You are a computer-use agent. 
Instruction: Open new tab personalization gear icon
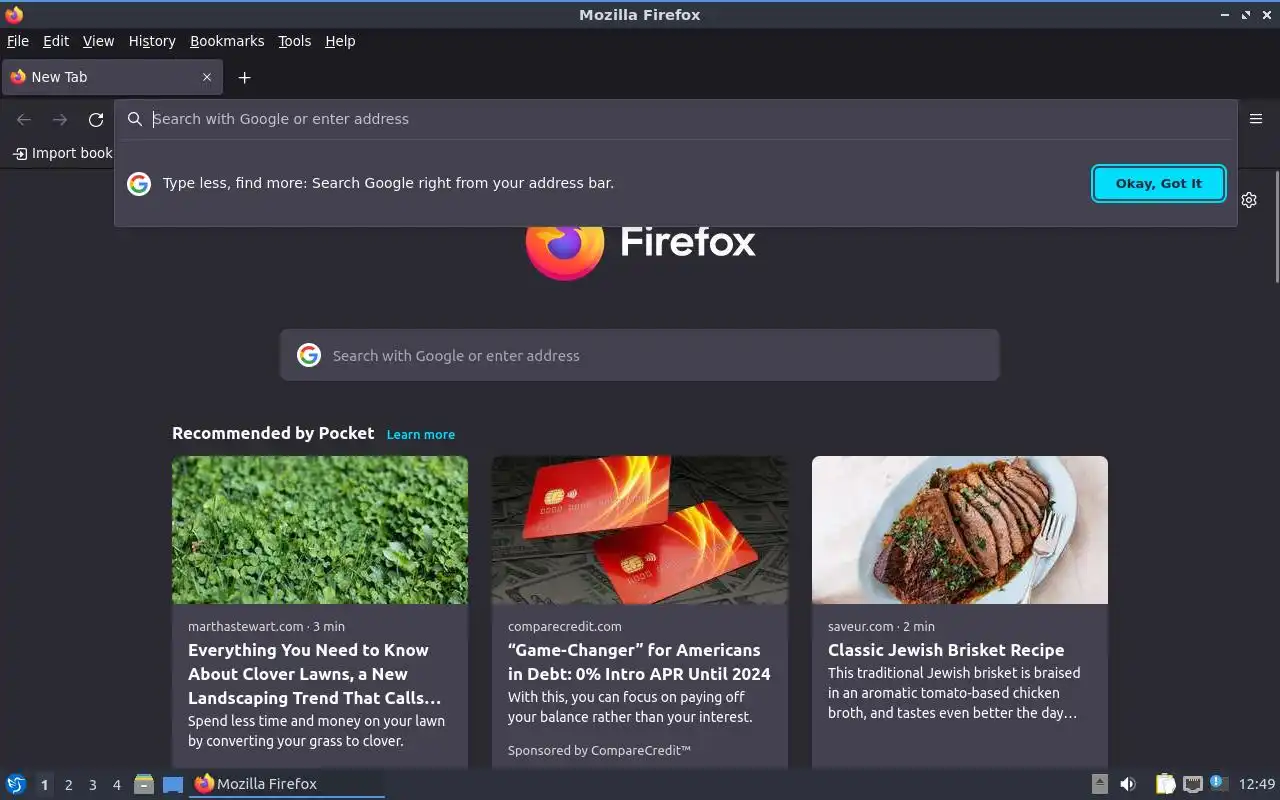(1249, 200)
